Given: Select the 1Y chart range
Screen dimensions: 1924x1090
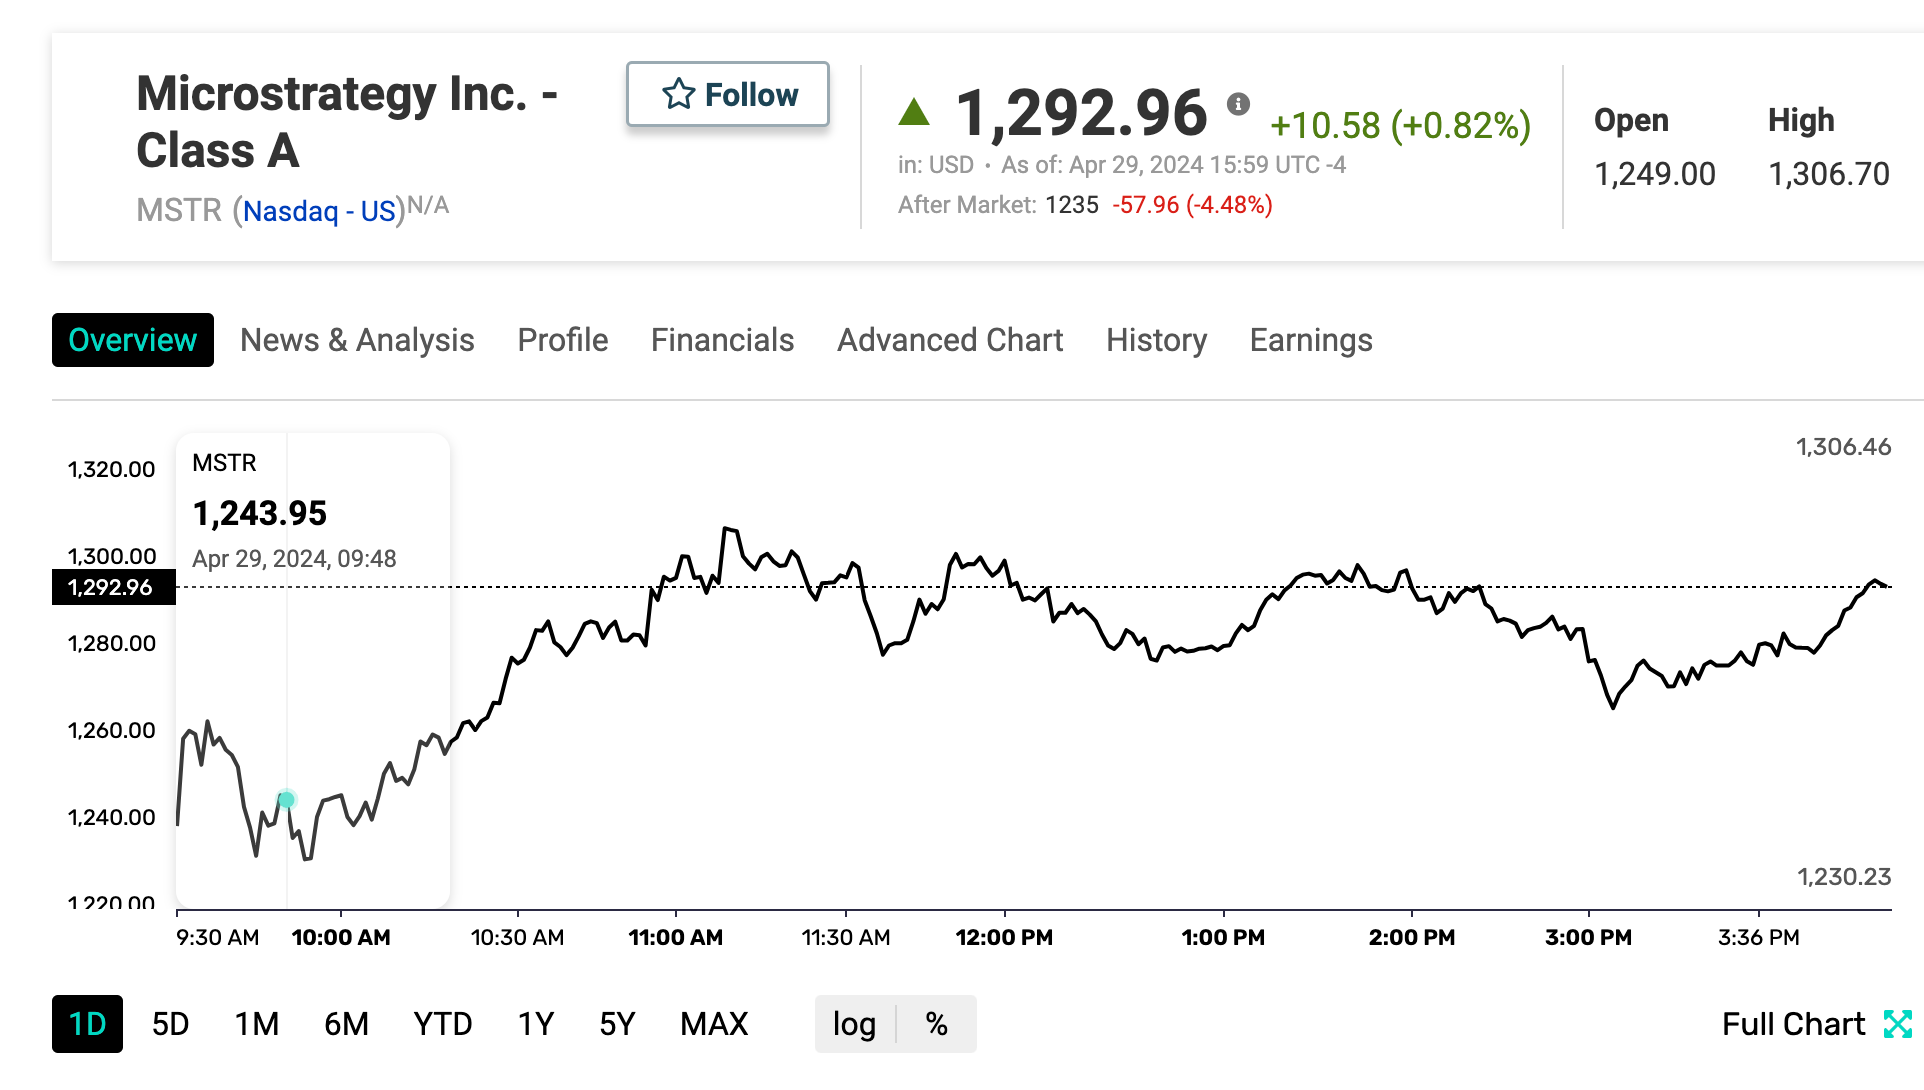Looking at the screenshot, I should pos(535,1024).
